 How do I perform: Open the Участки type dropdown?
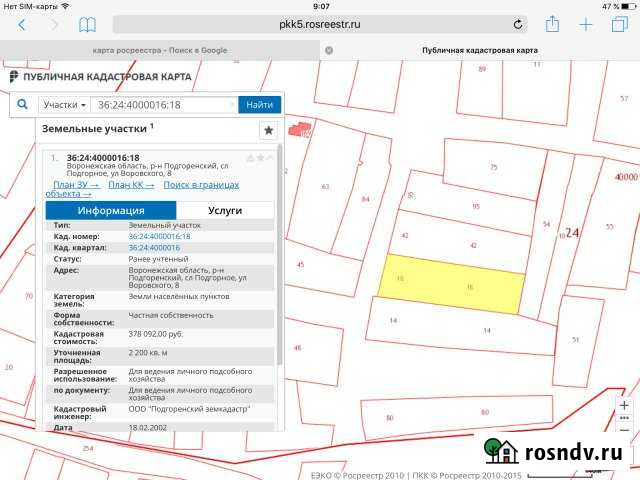click(64, 105)
